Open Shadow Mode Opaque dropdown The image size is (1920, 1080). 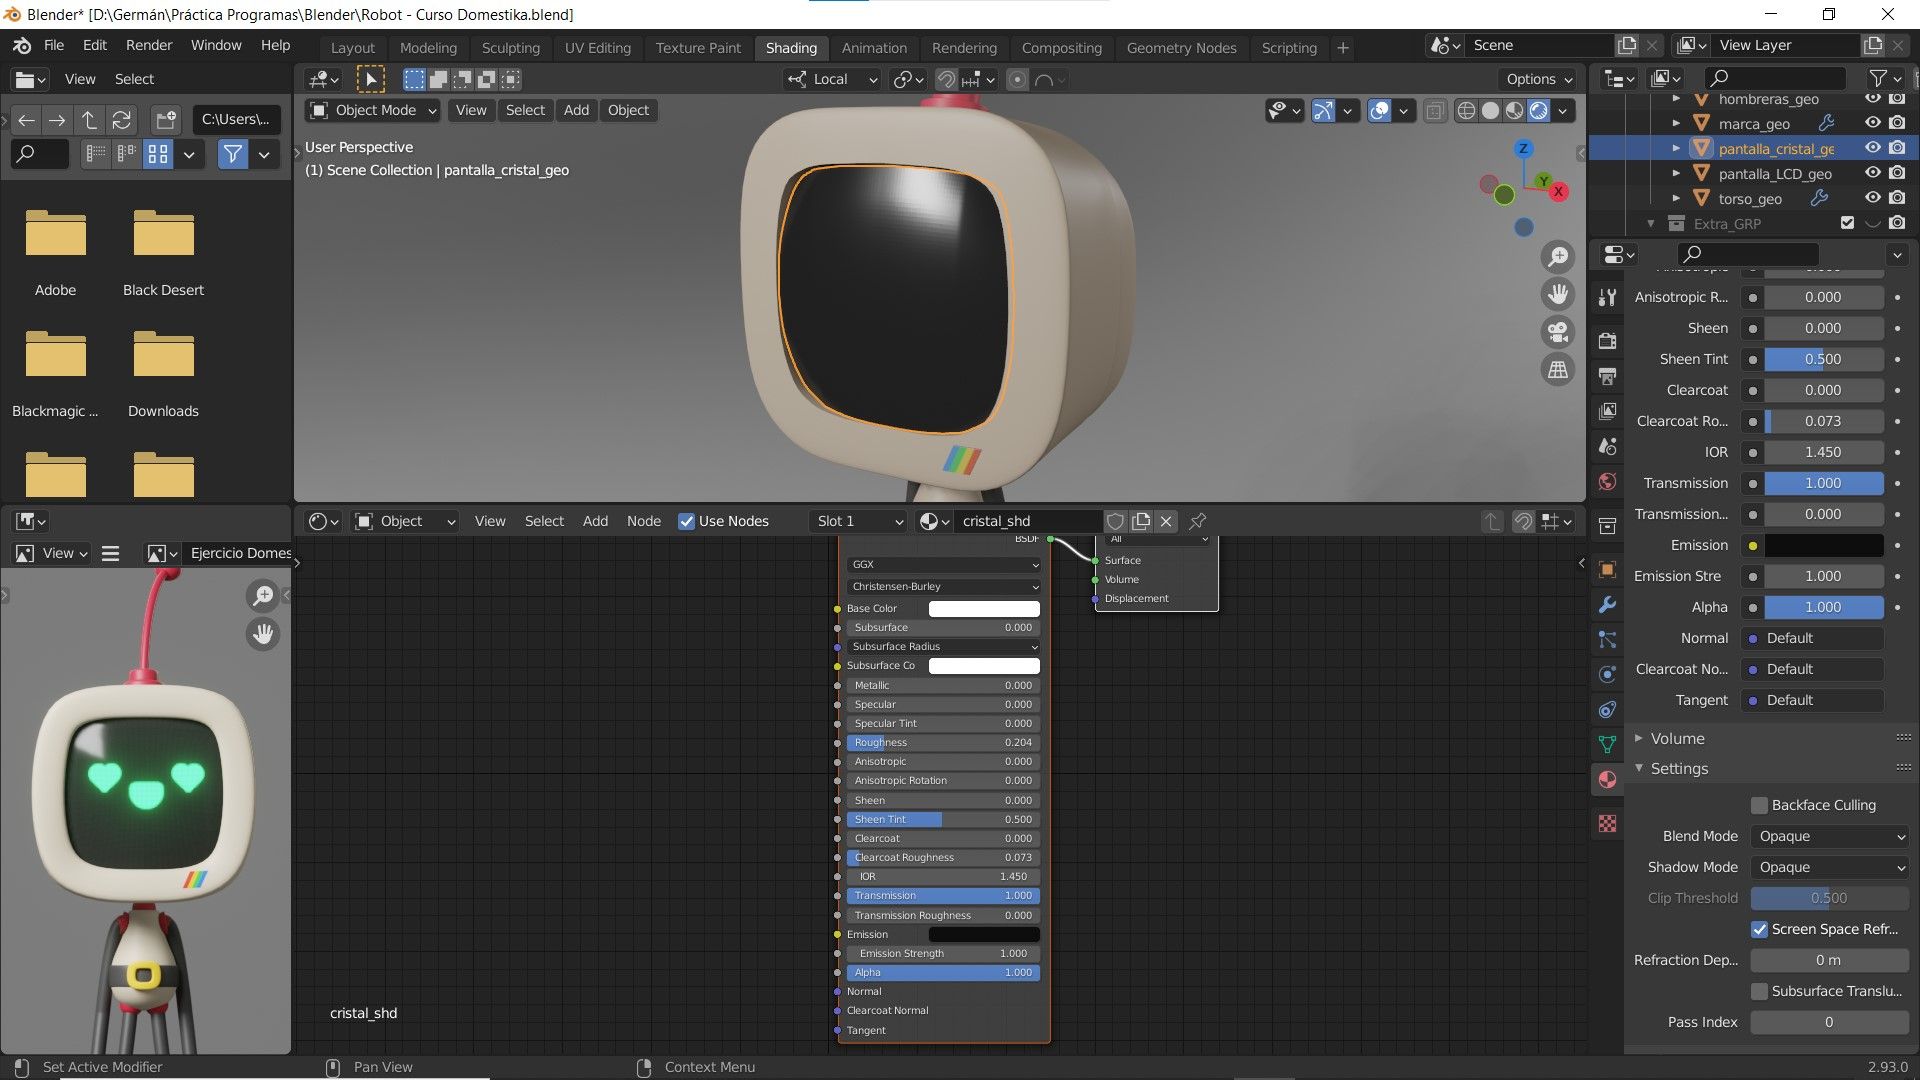click(1830, 867)
